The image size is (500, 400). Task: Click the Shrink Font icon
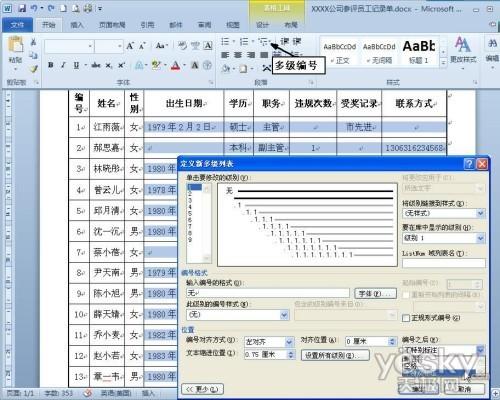[x=142, y=46]
